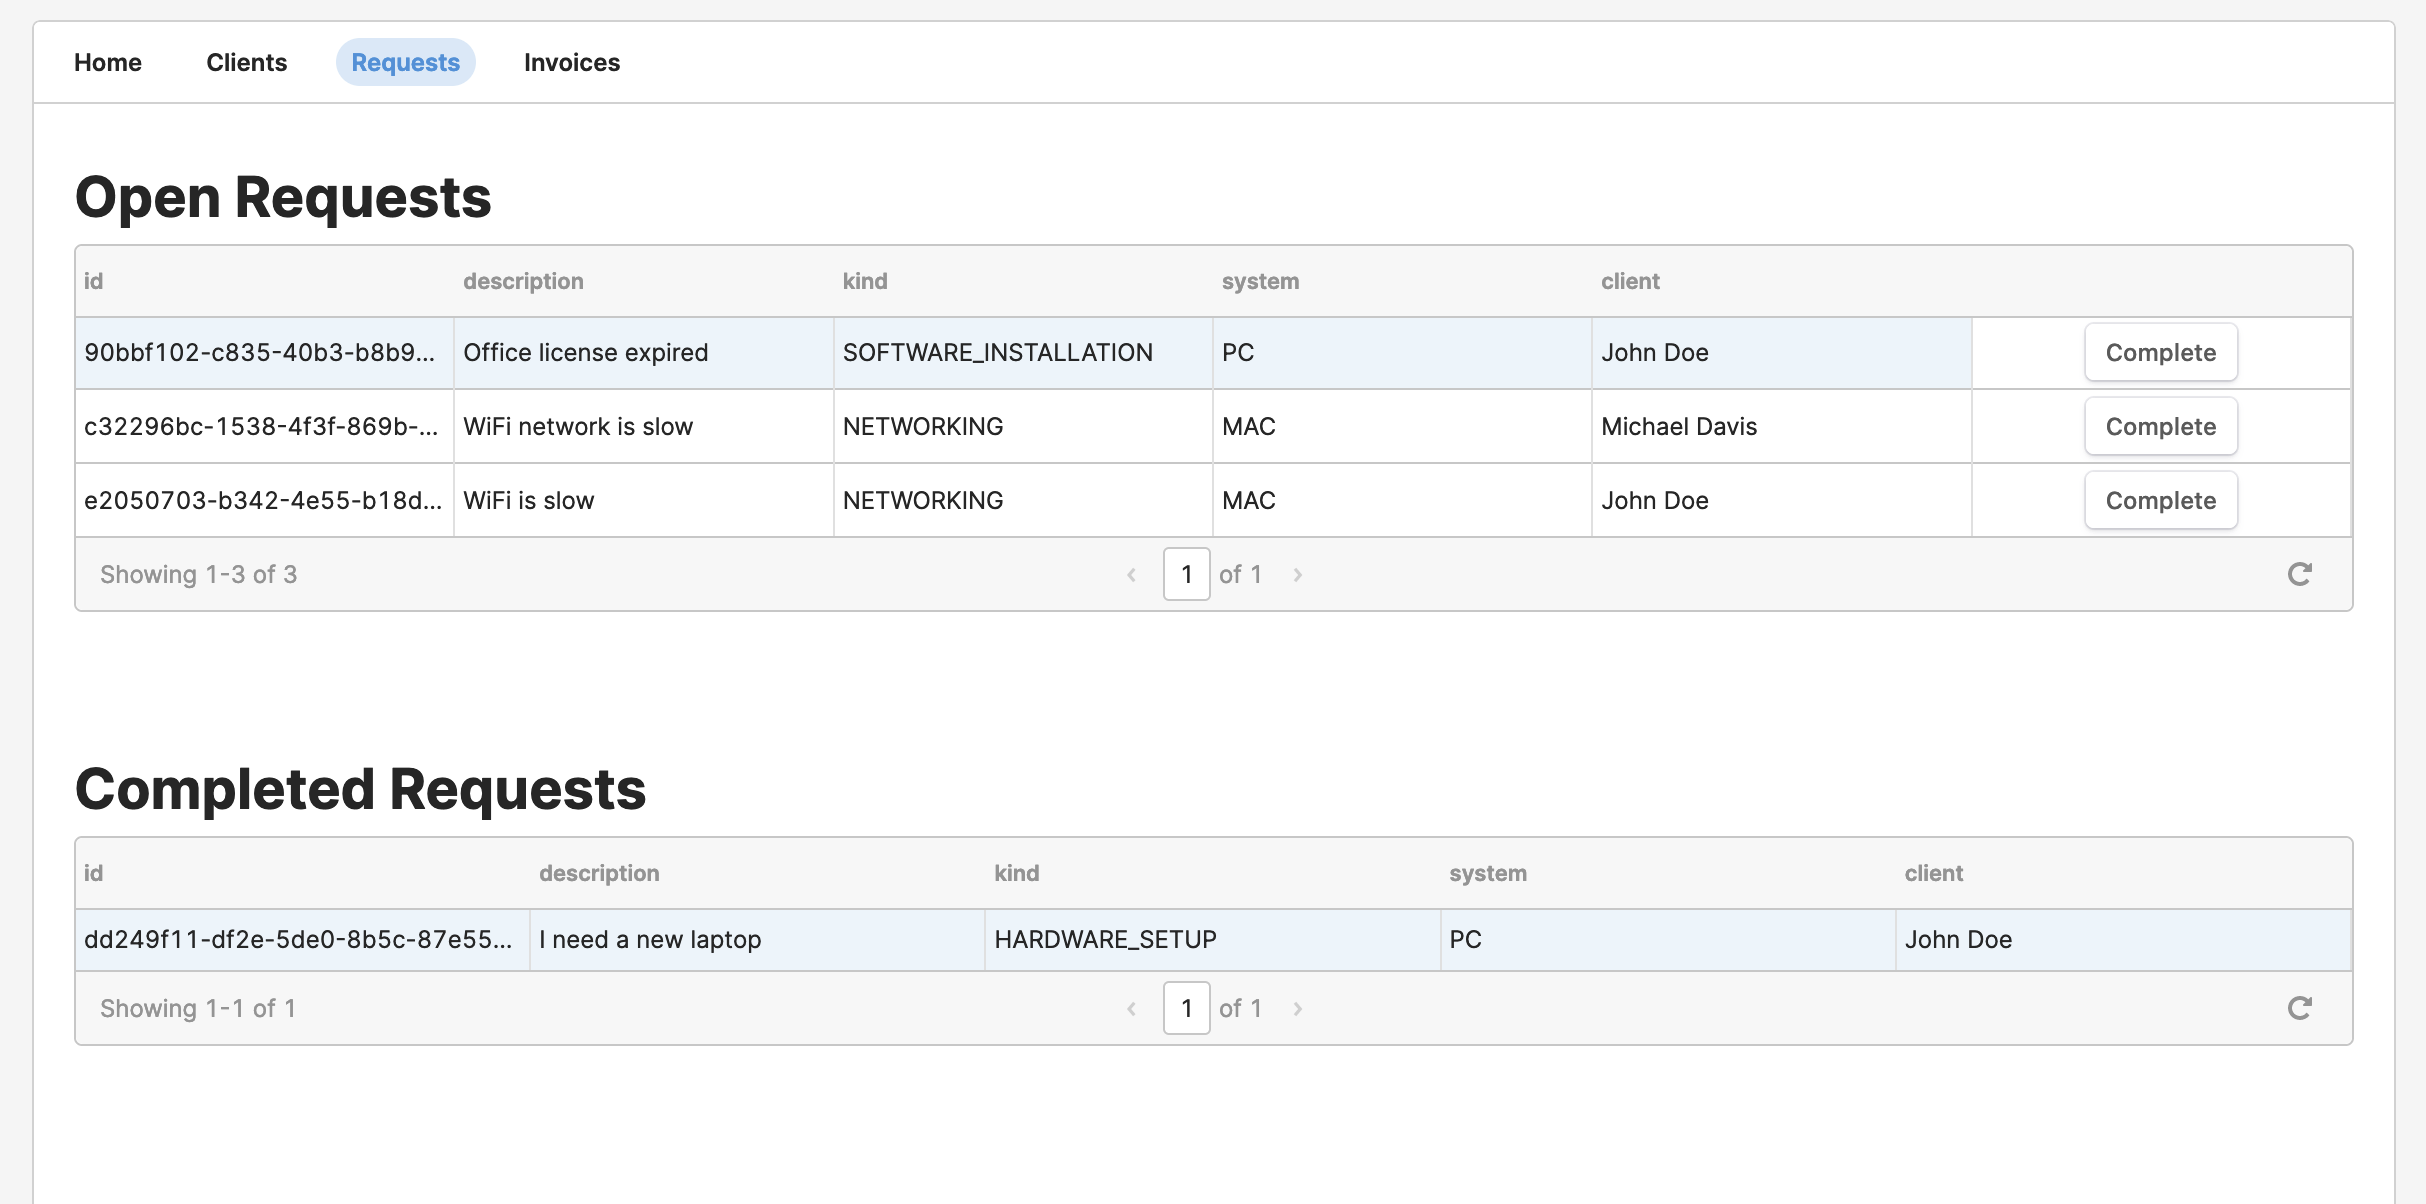Click the Requests navigation item
This screenshot has width=2426, height=1204.
point(405,62)
